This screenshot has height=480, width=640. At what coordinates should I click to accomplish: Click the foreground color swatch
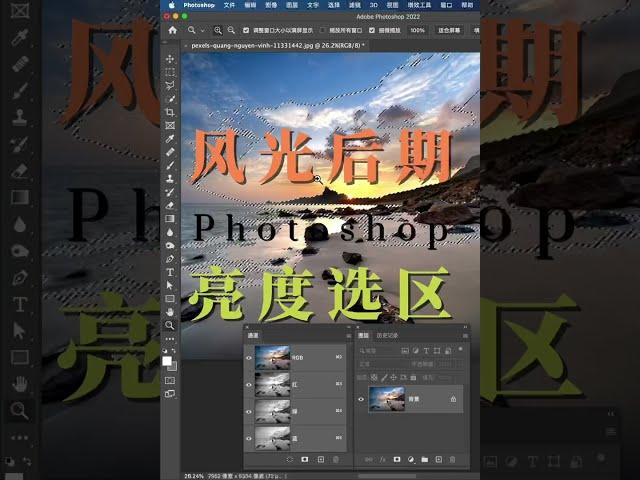(x=167, y=361)
